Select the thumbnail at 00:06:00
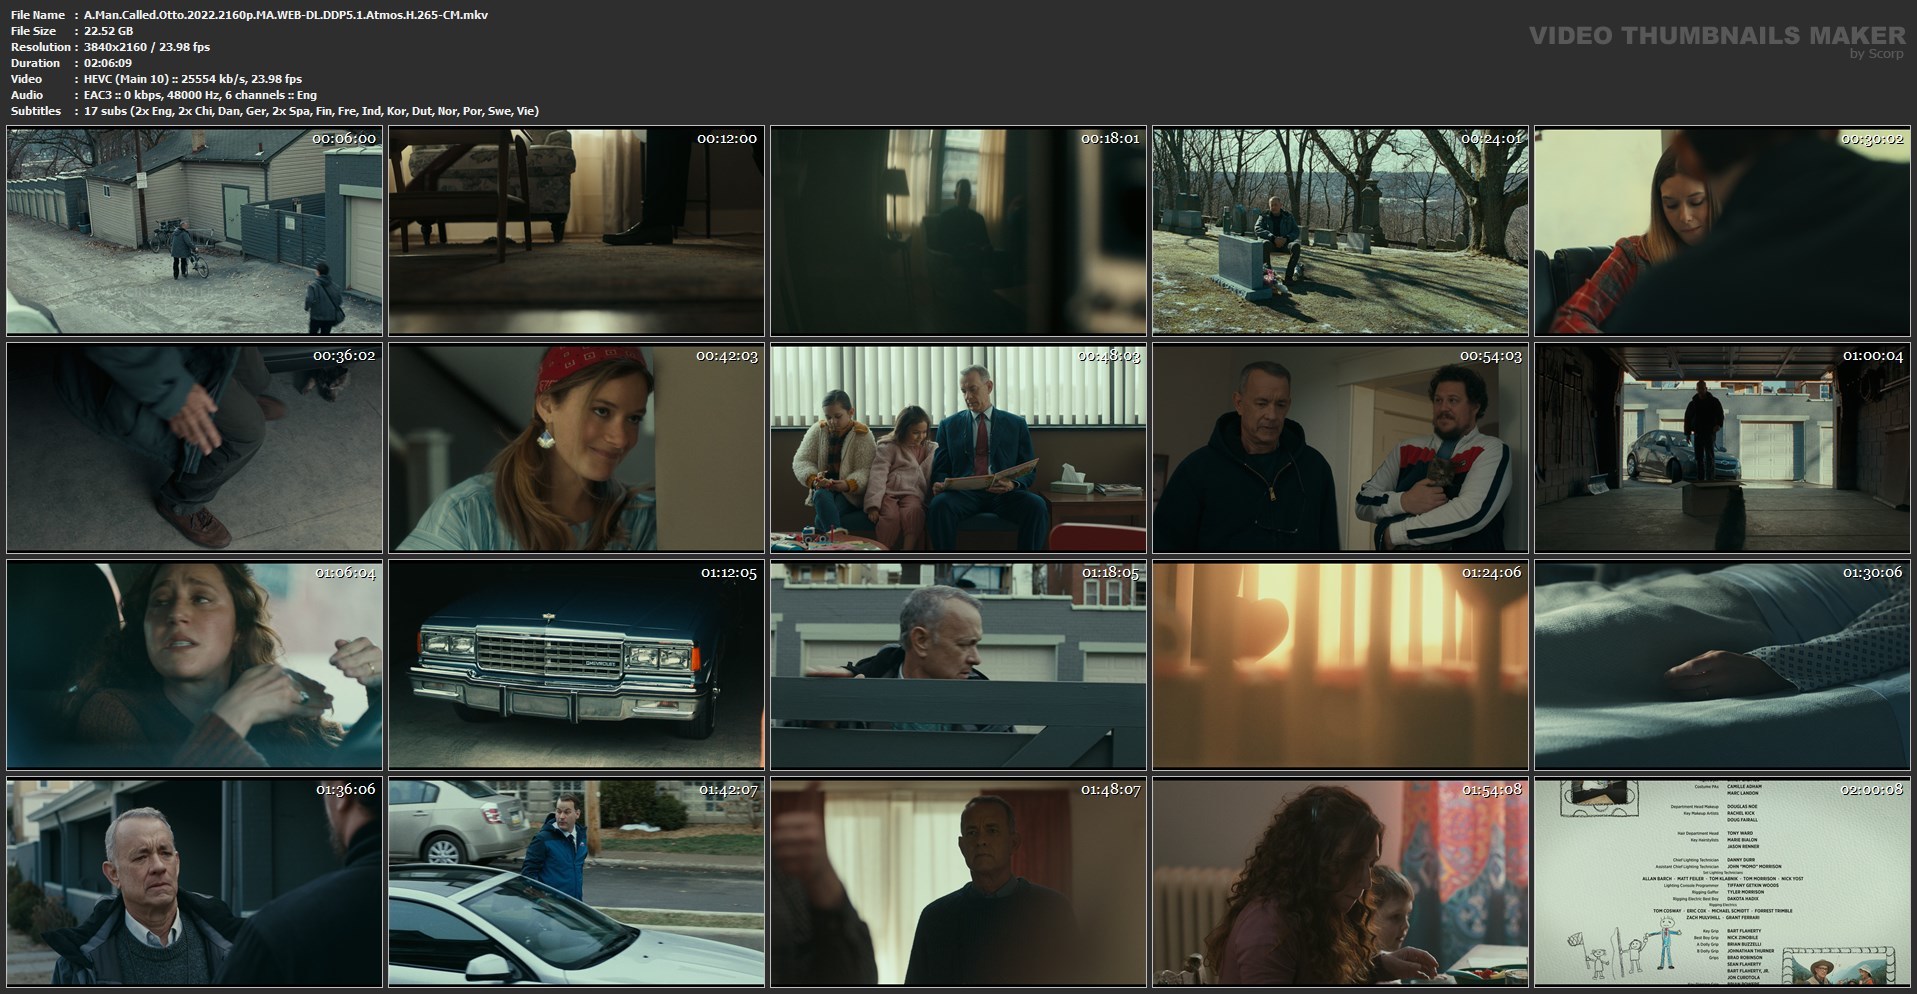This screenshot has height=994, width=1917. pos(194,231)
